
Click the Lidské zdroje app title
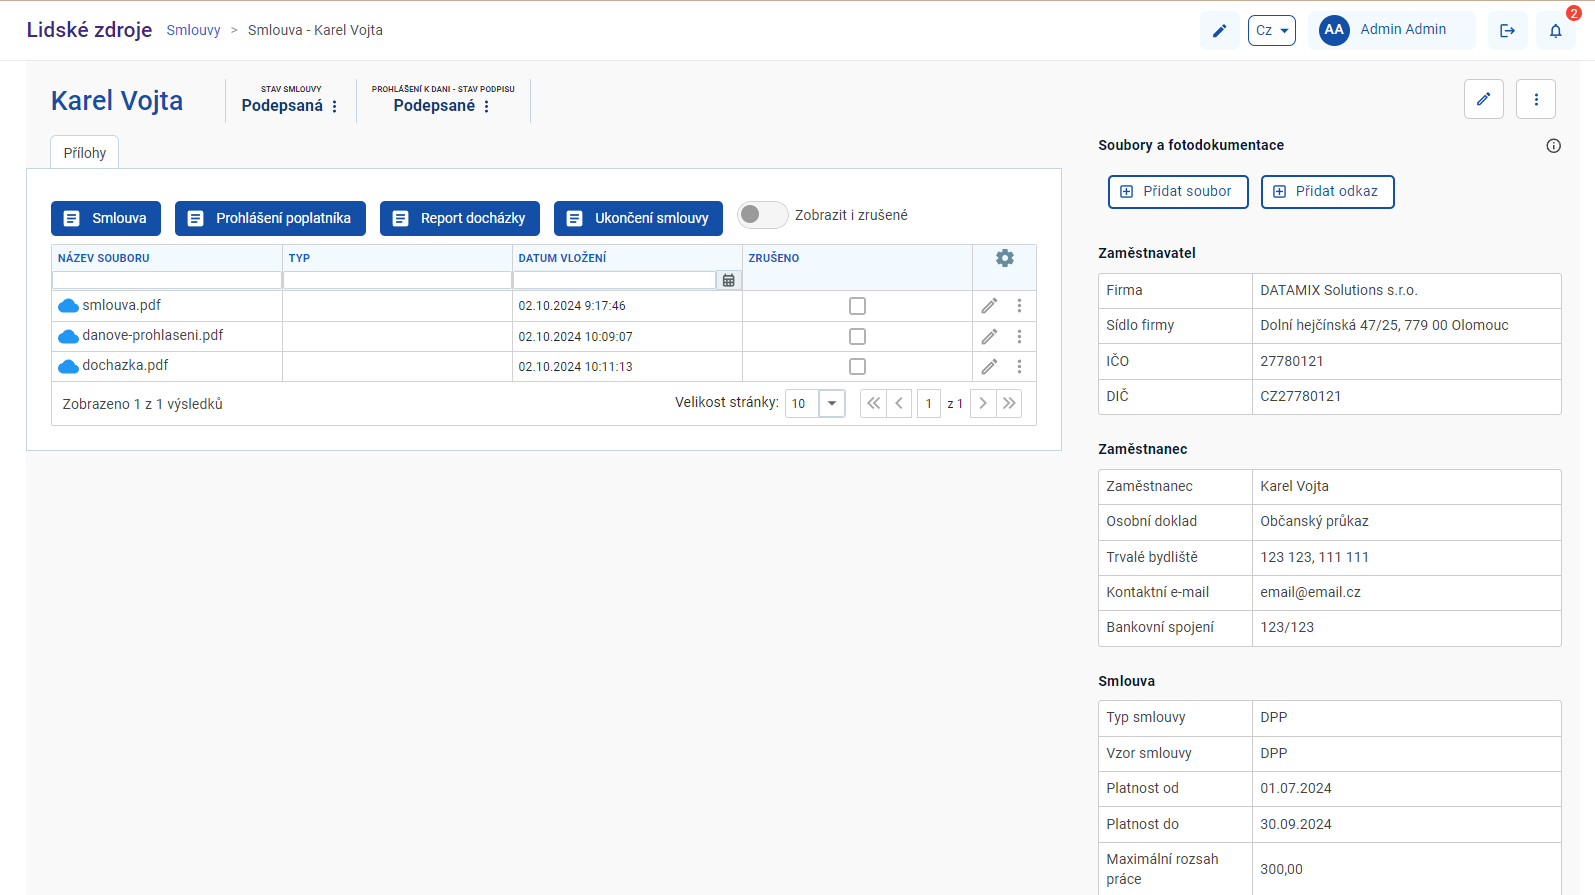[x=89, y=30]
